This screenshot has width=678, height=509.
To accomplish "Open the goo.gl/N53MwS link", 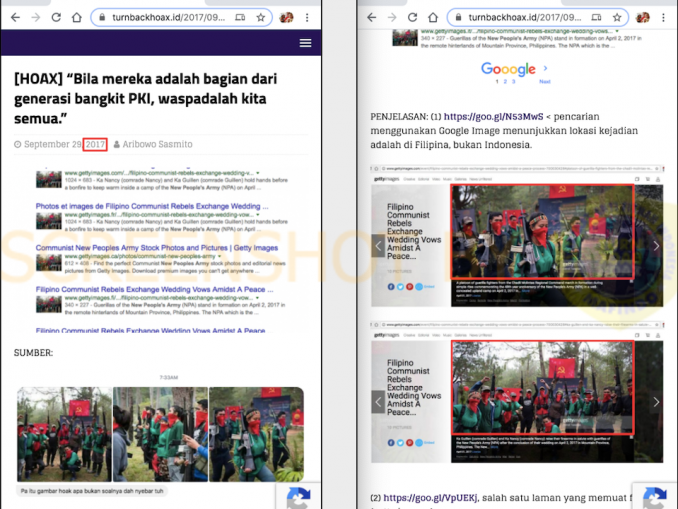I will point(493,116).
